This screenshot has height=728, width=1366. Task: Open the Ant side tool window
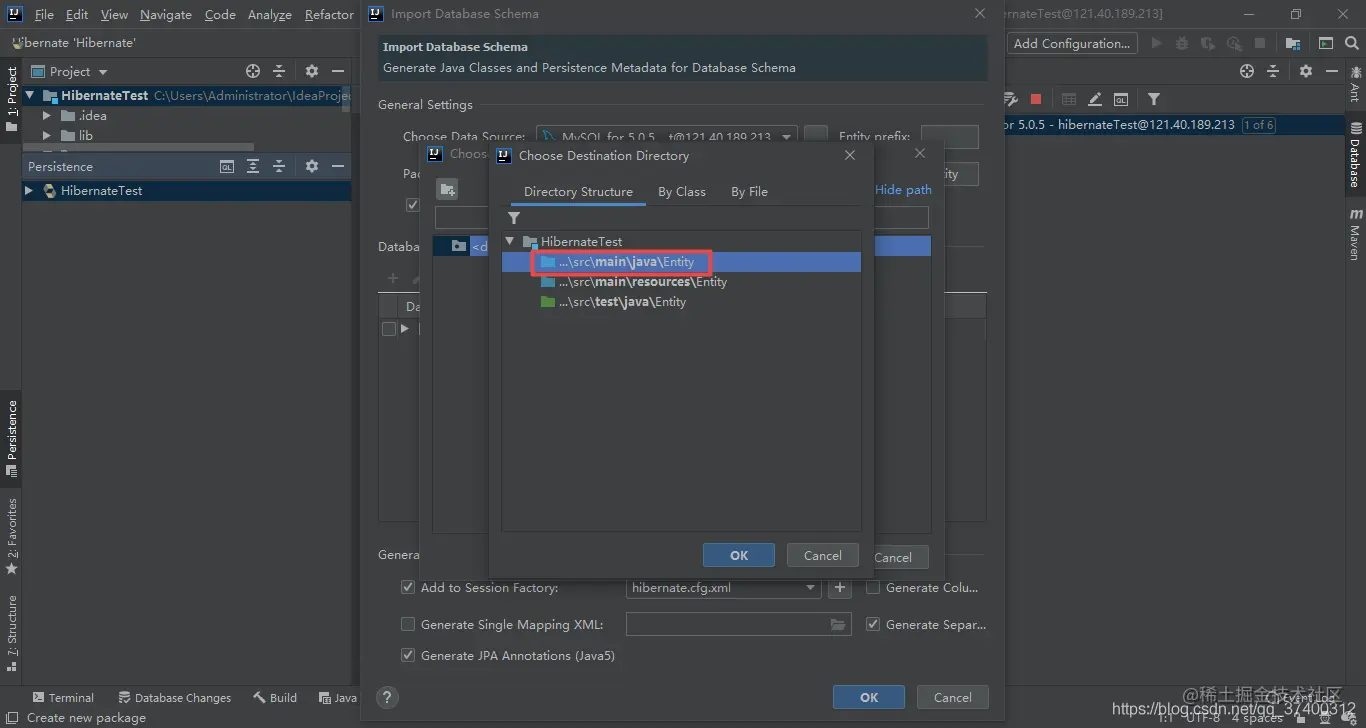tap(1356, 84)
